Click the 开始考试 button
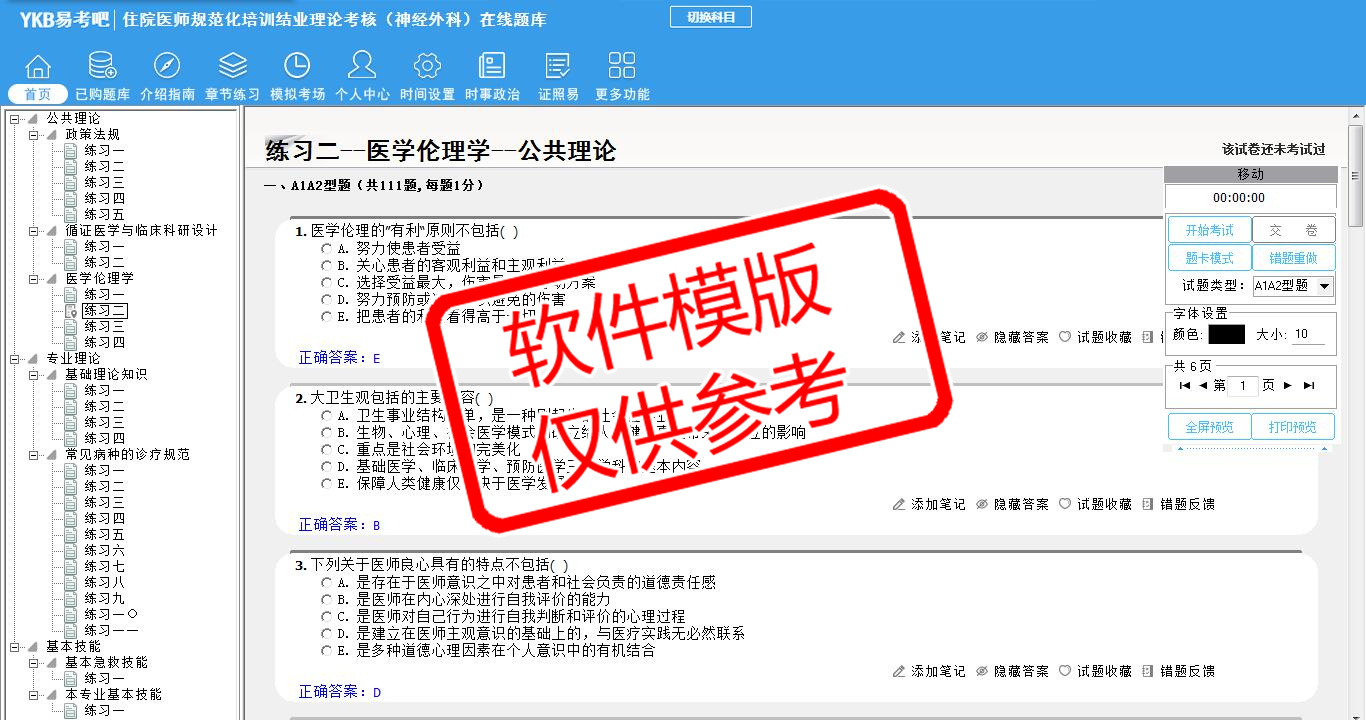The height and width of the screenshot is (720, 1366). 1209,230
